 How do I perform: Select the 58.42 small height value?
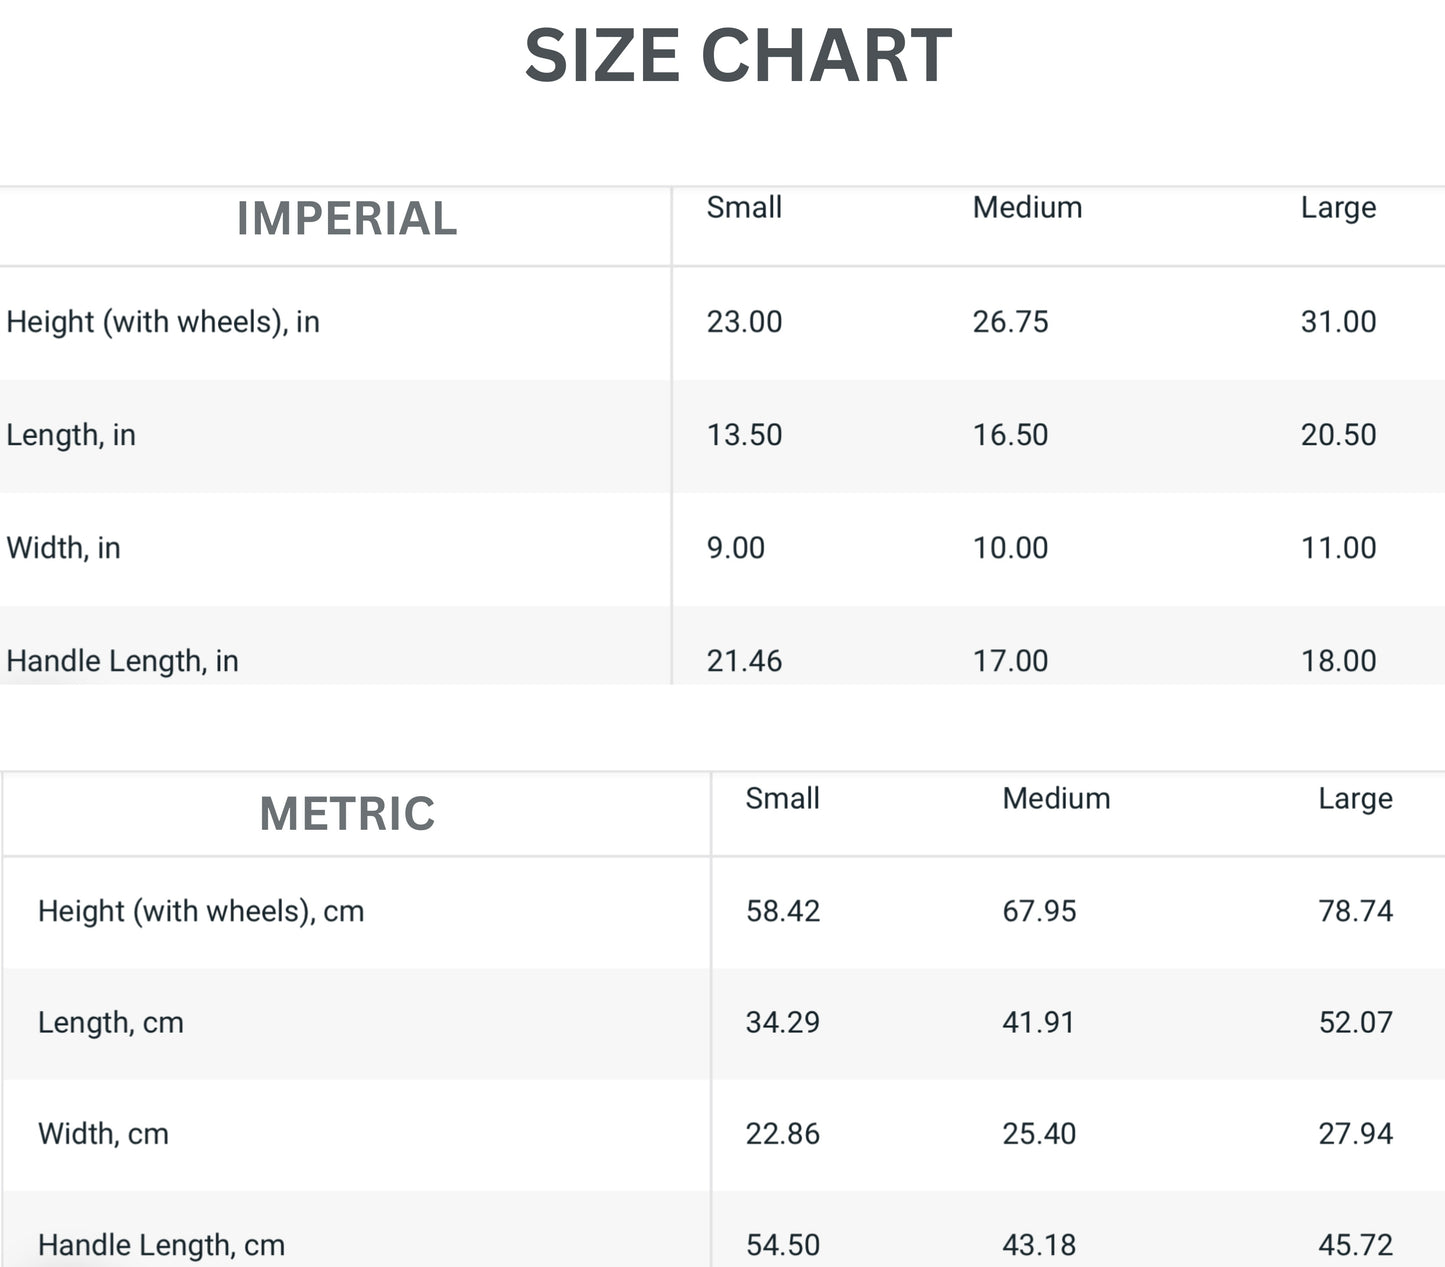pos(782,911)
